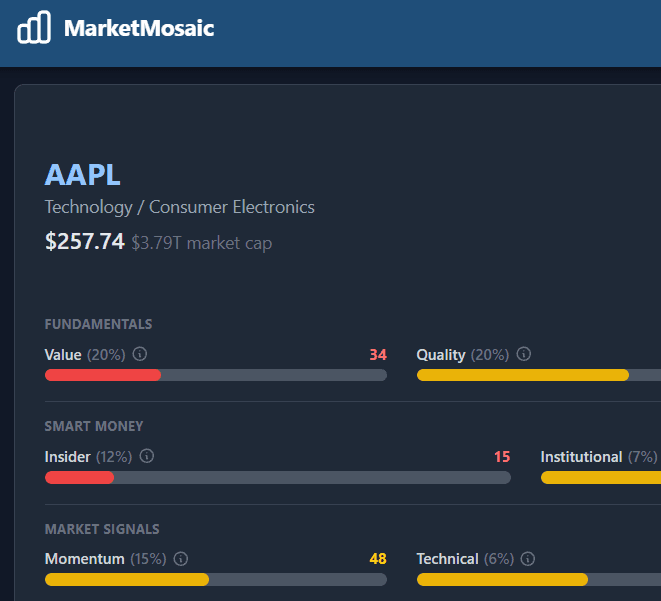Select the AAPL ticker heading
Viewport: 661px width, 601px height.
click(83, 174)
